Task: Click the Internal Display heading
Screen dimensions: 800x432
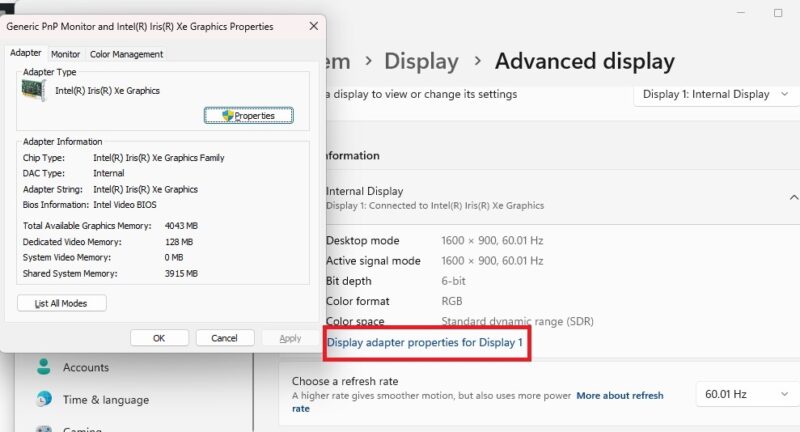Action: [x=364, y=191]
